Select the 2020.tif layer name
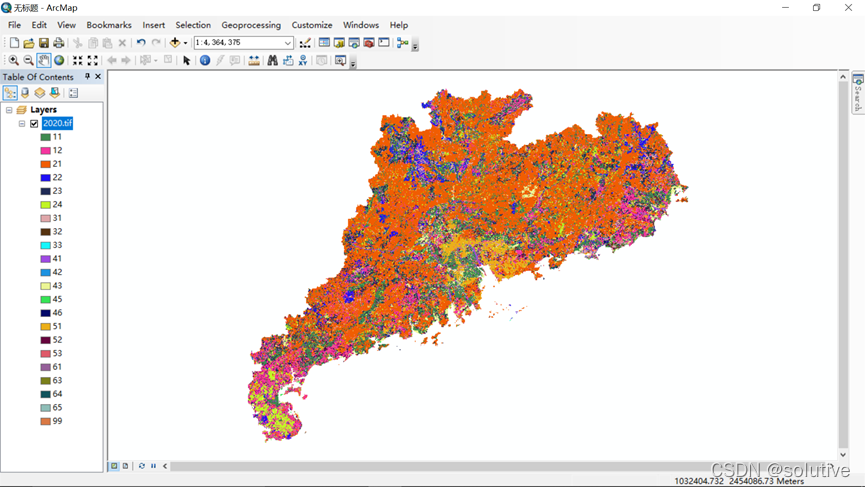This screenshot has height=487, width=865. pyautogui.click(x=57, y=124)
